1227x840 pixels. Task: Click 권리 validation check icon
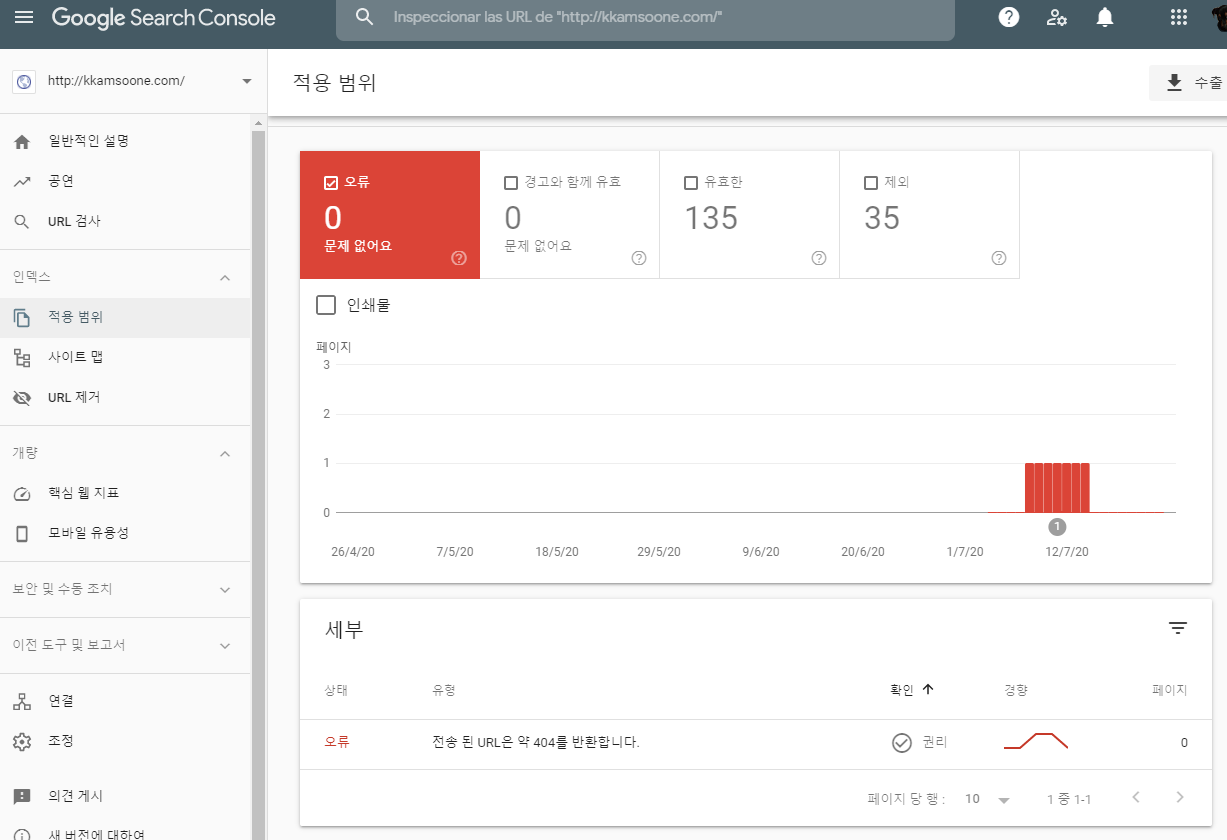tap(902, 742)
